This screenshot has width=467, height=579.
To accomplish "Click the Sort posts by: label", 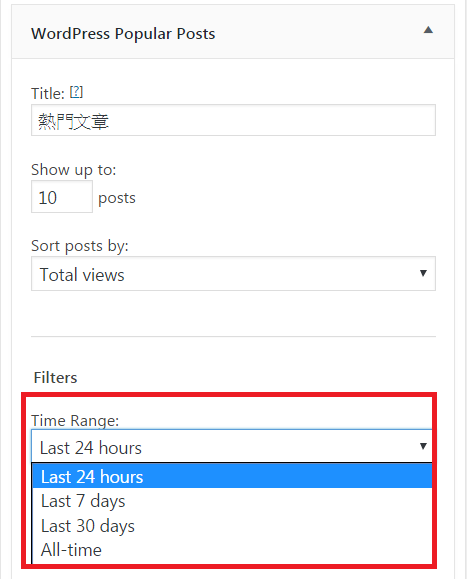I will point(80,246).
